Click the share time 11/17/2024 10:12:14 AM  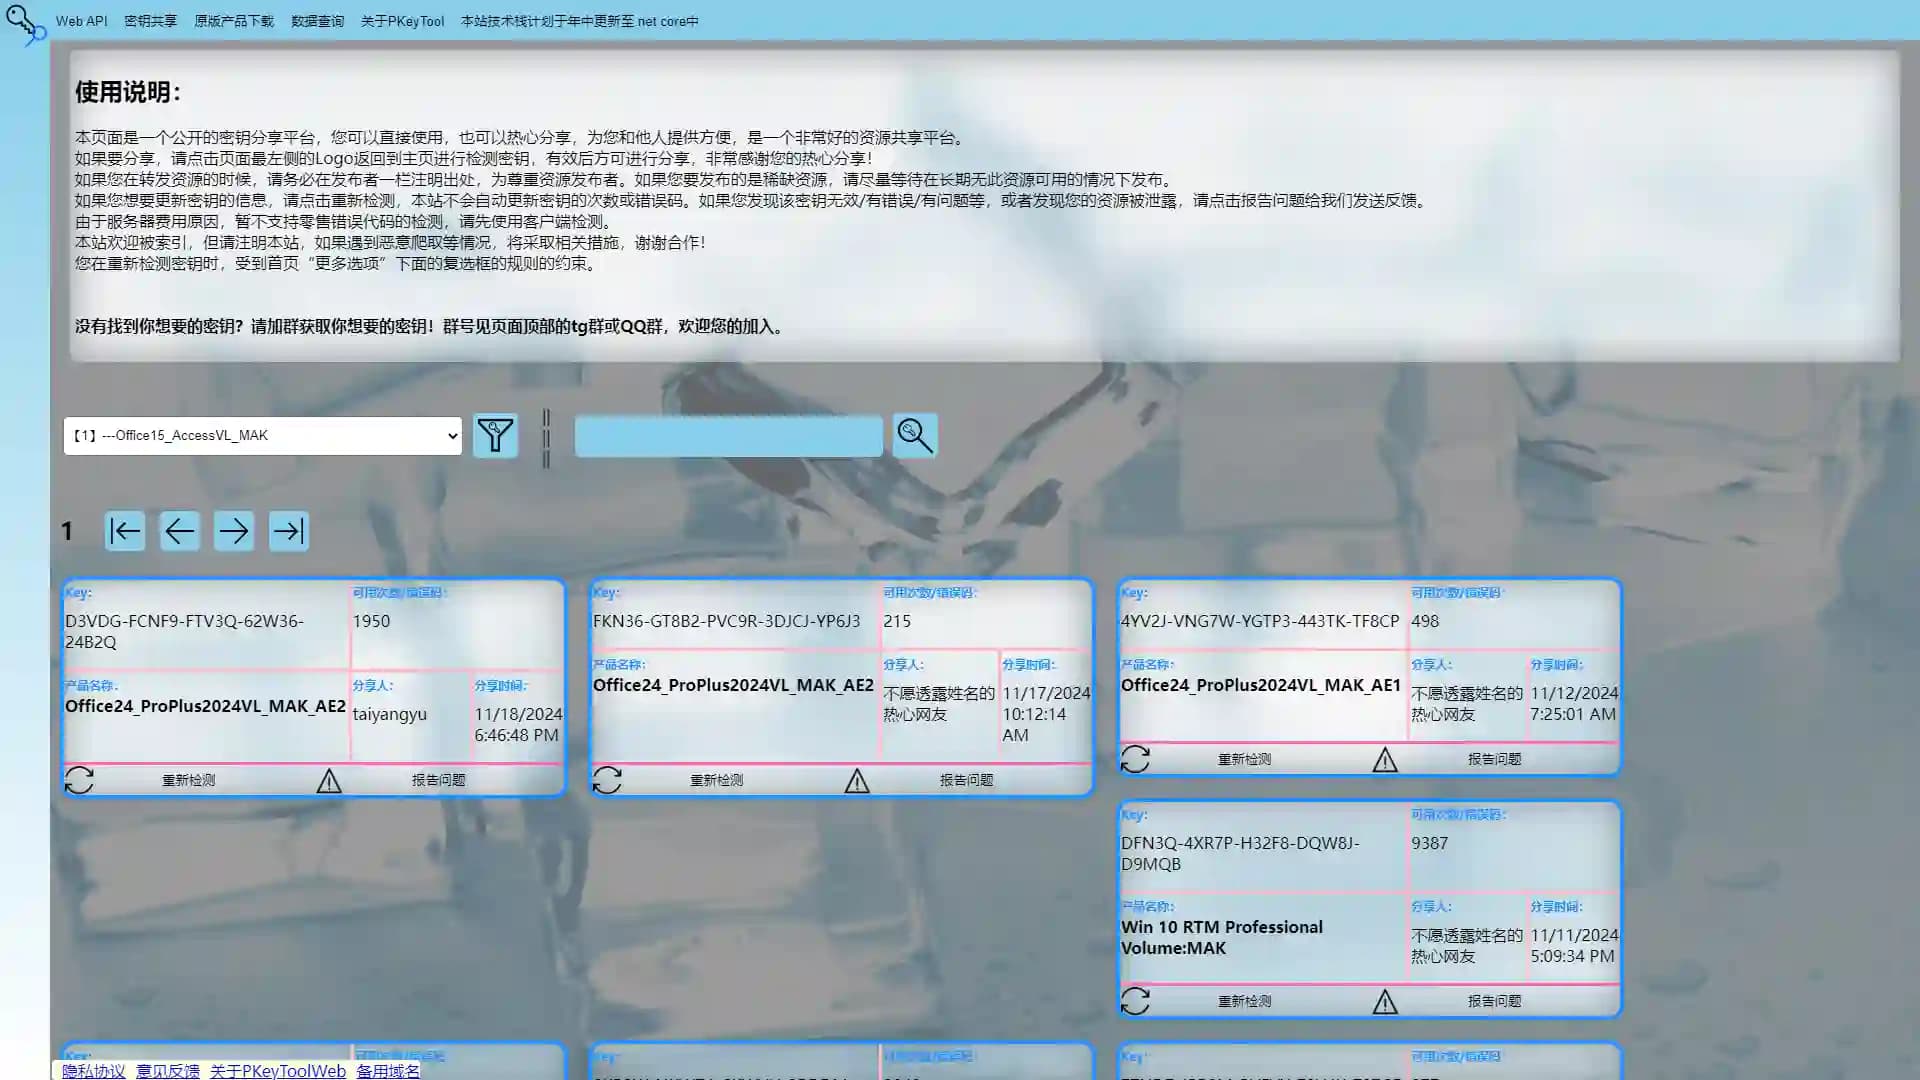(1046, 714)
